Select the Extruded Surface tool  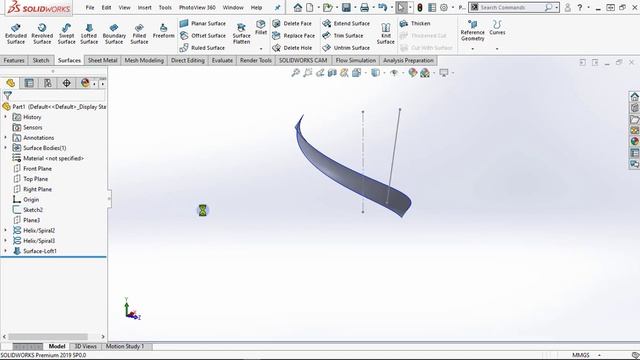[x=16, y=33]
